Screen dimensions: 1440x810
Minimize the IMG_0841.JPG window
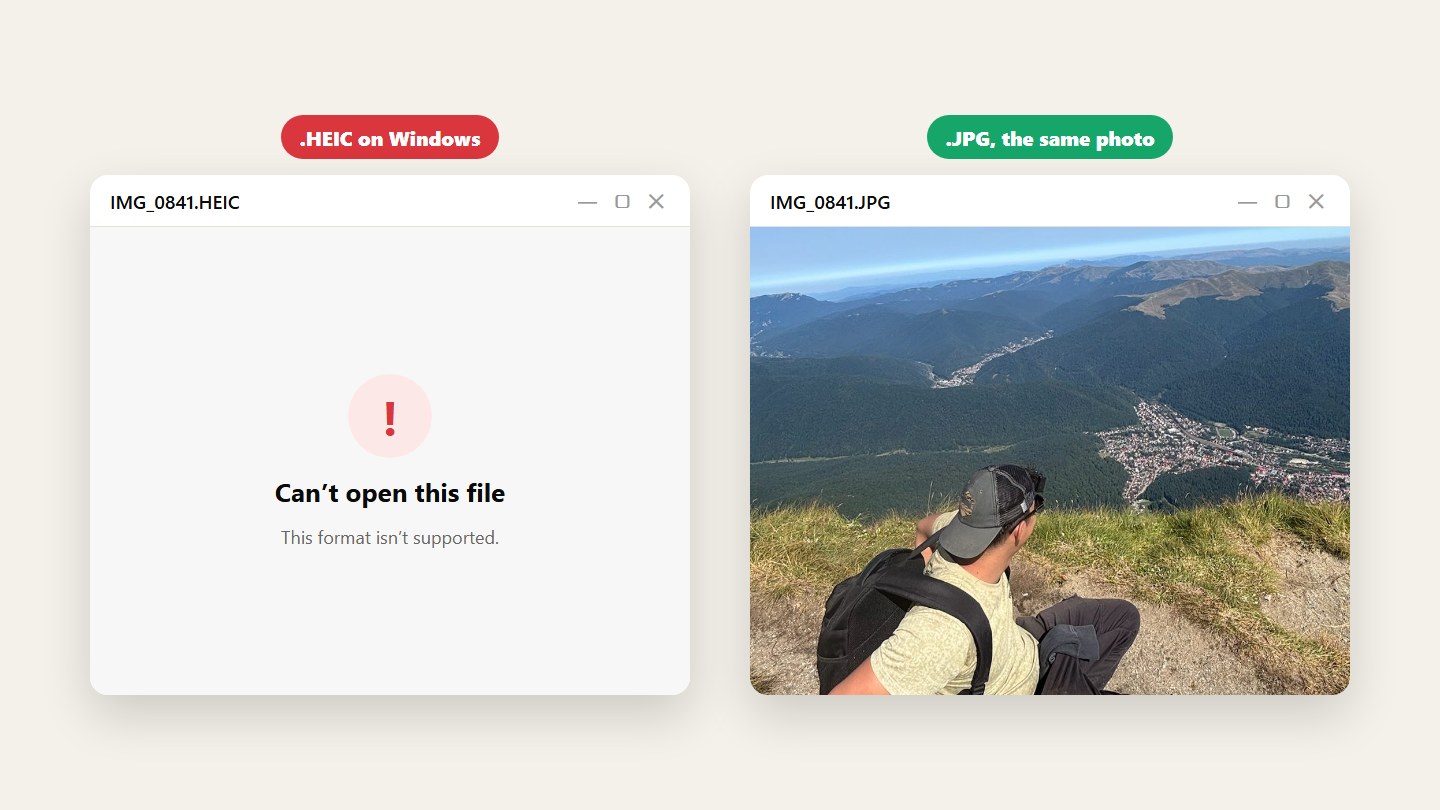(1247, 202)
